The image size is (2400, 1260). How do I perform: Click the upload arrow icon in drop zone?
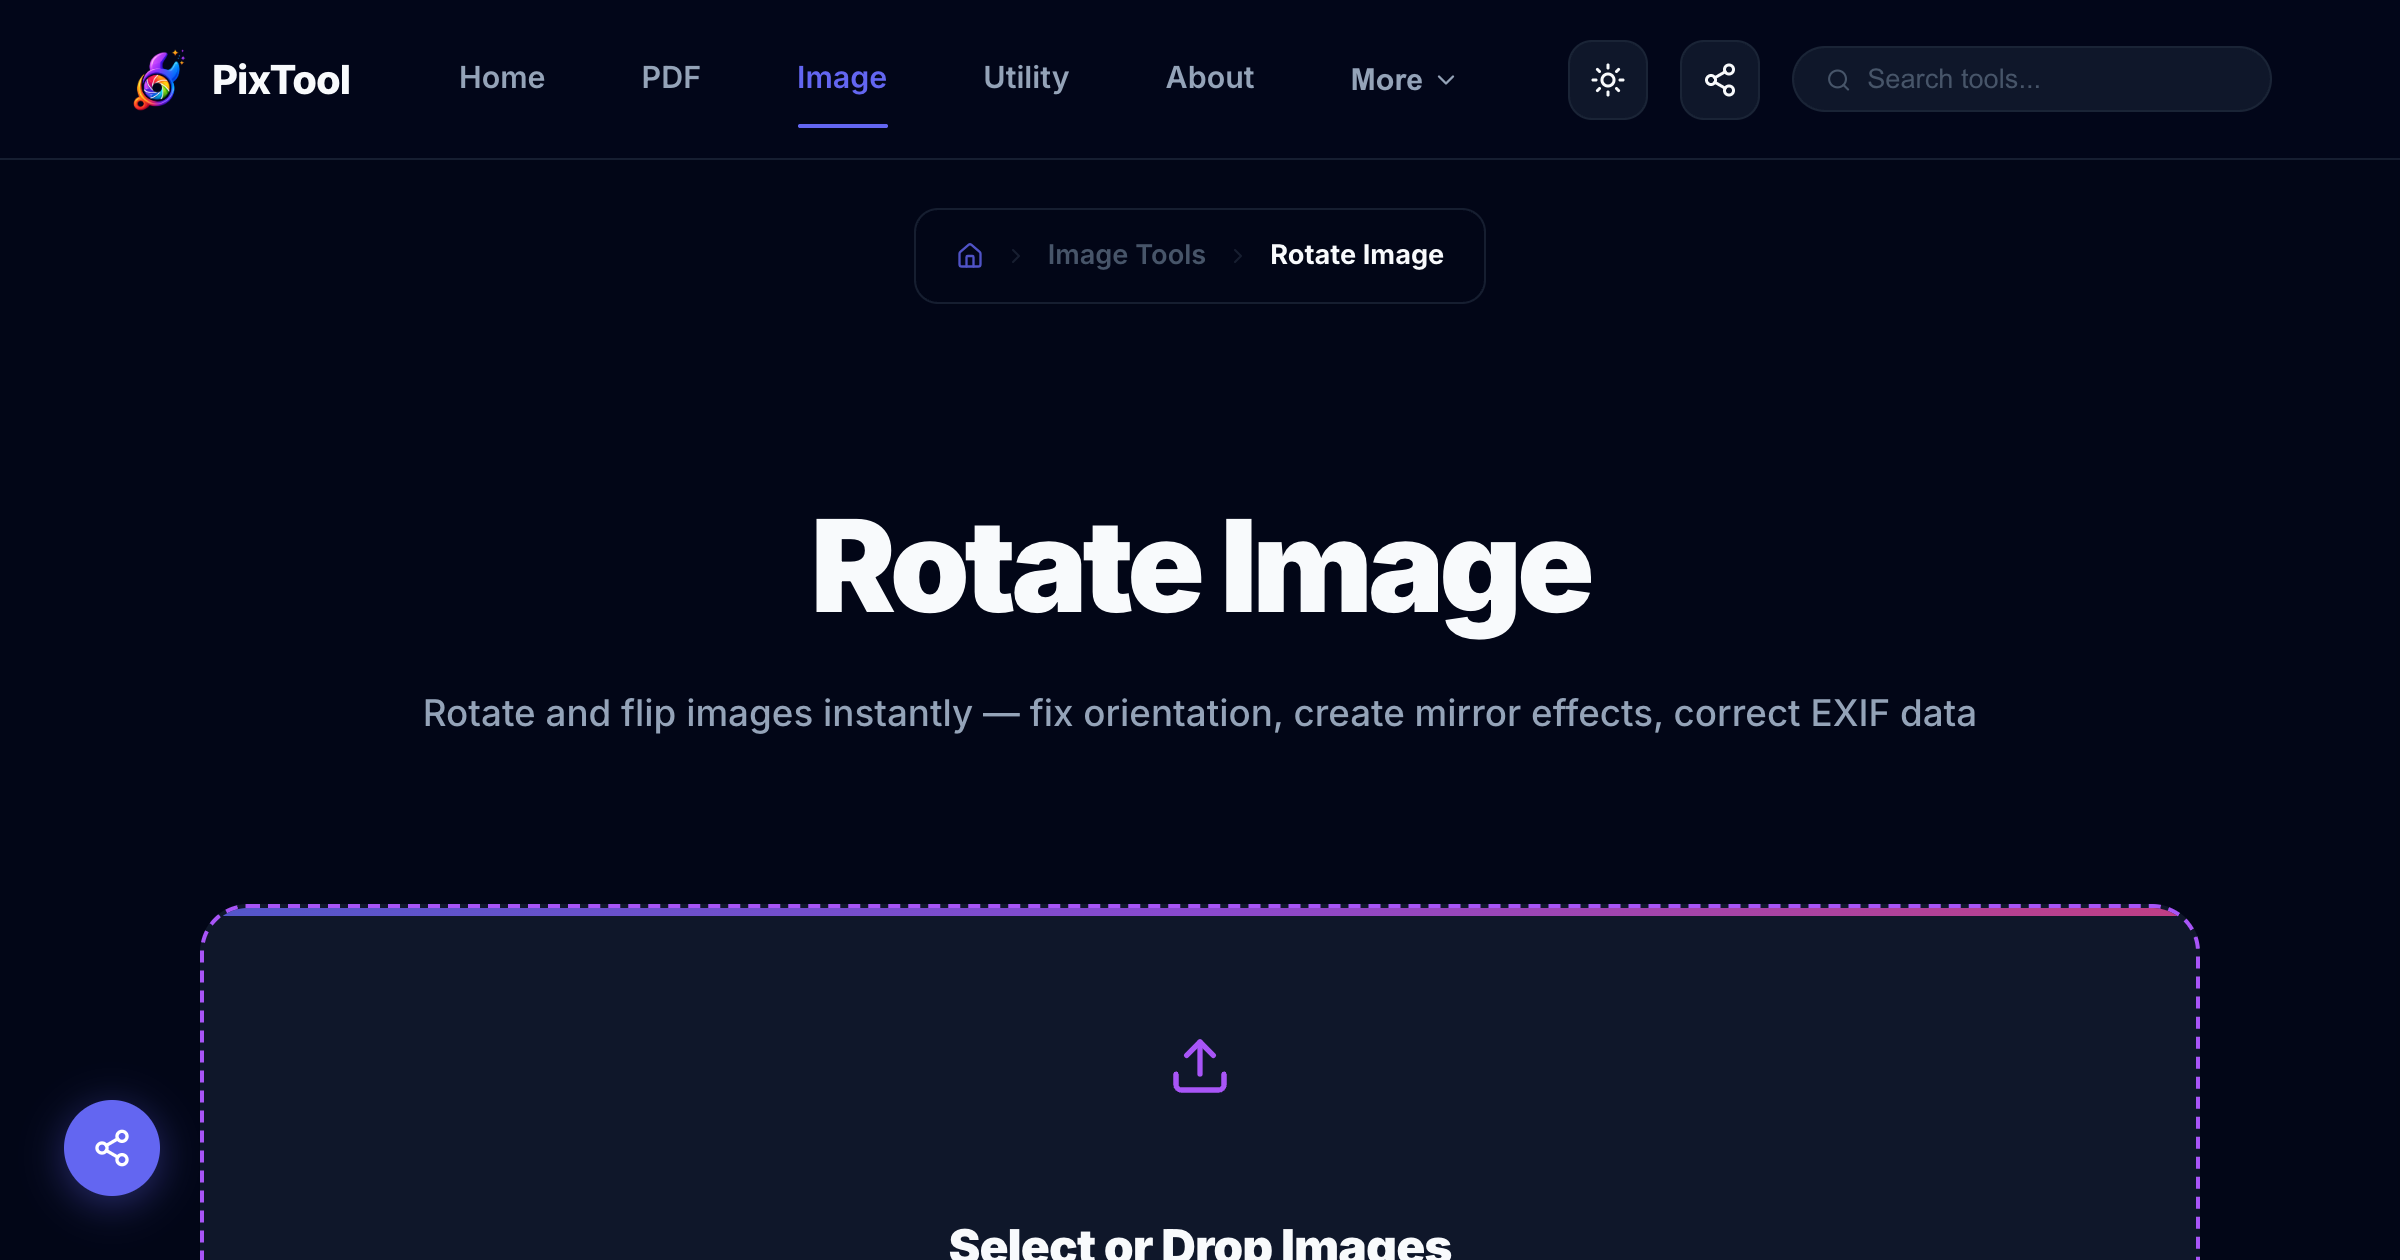[x=1200, y=1064]
